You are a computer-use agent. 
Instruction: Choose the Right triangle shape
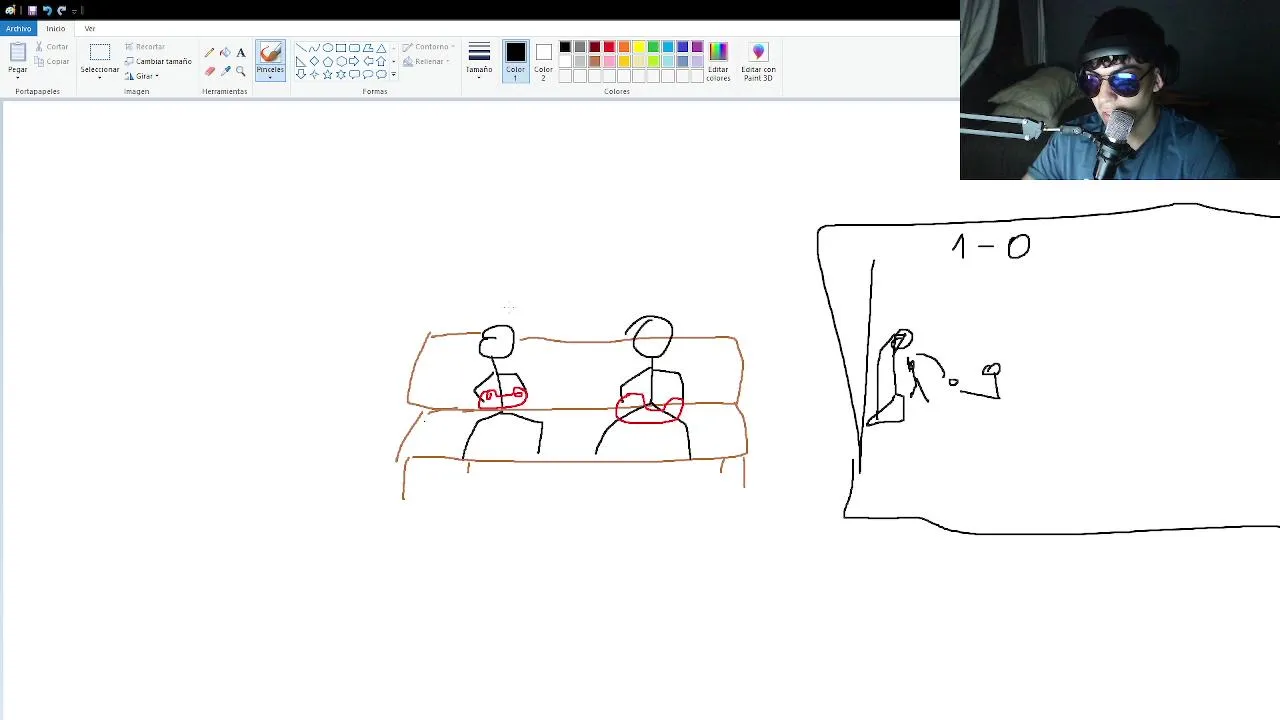click(x=300, y=62)
